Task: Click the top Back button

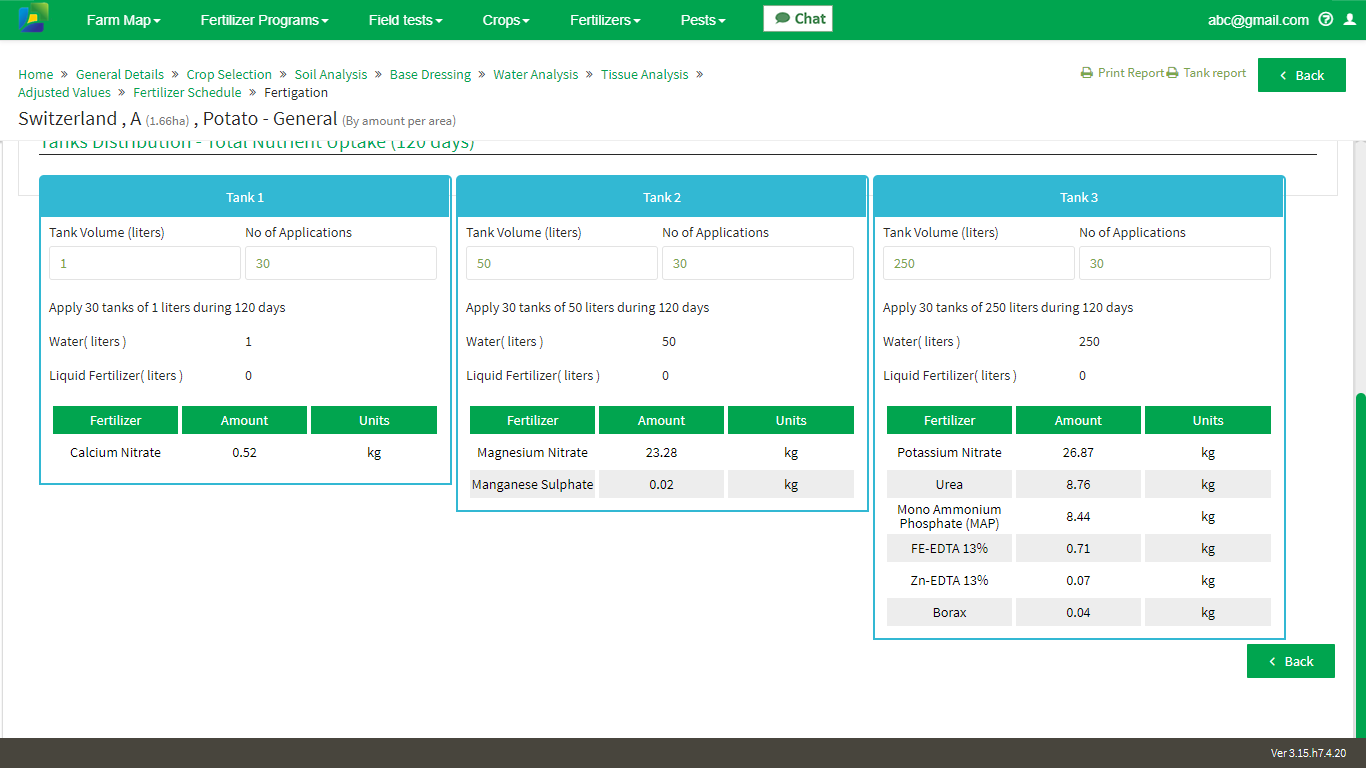Action: pos(1302,75)
